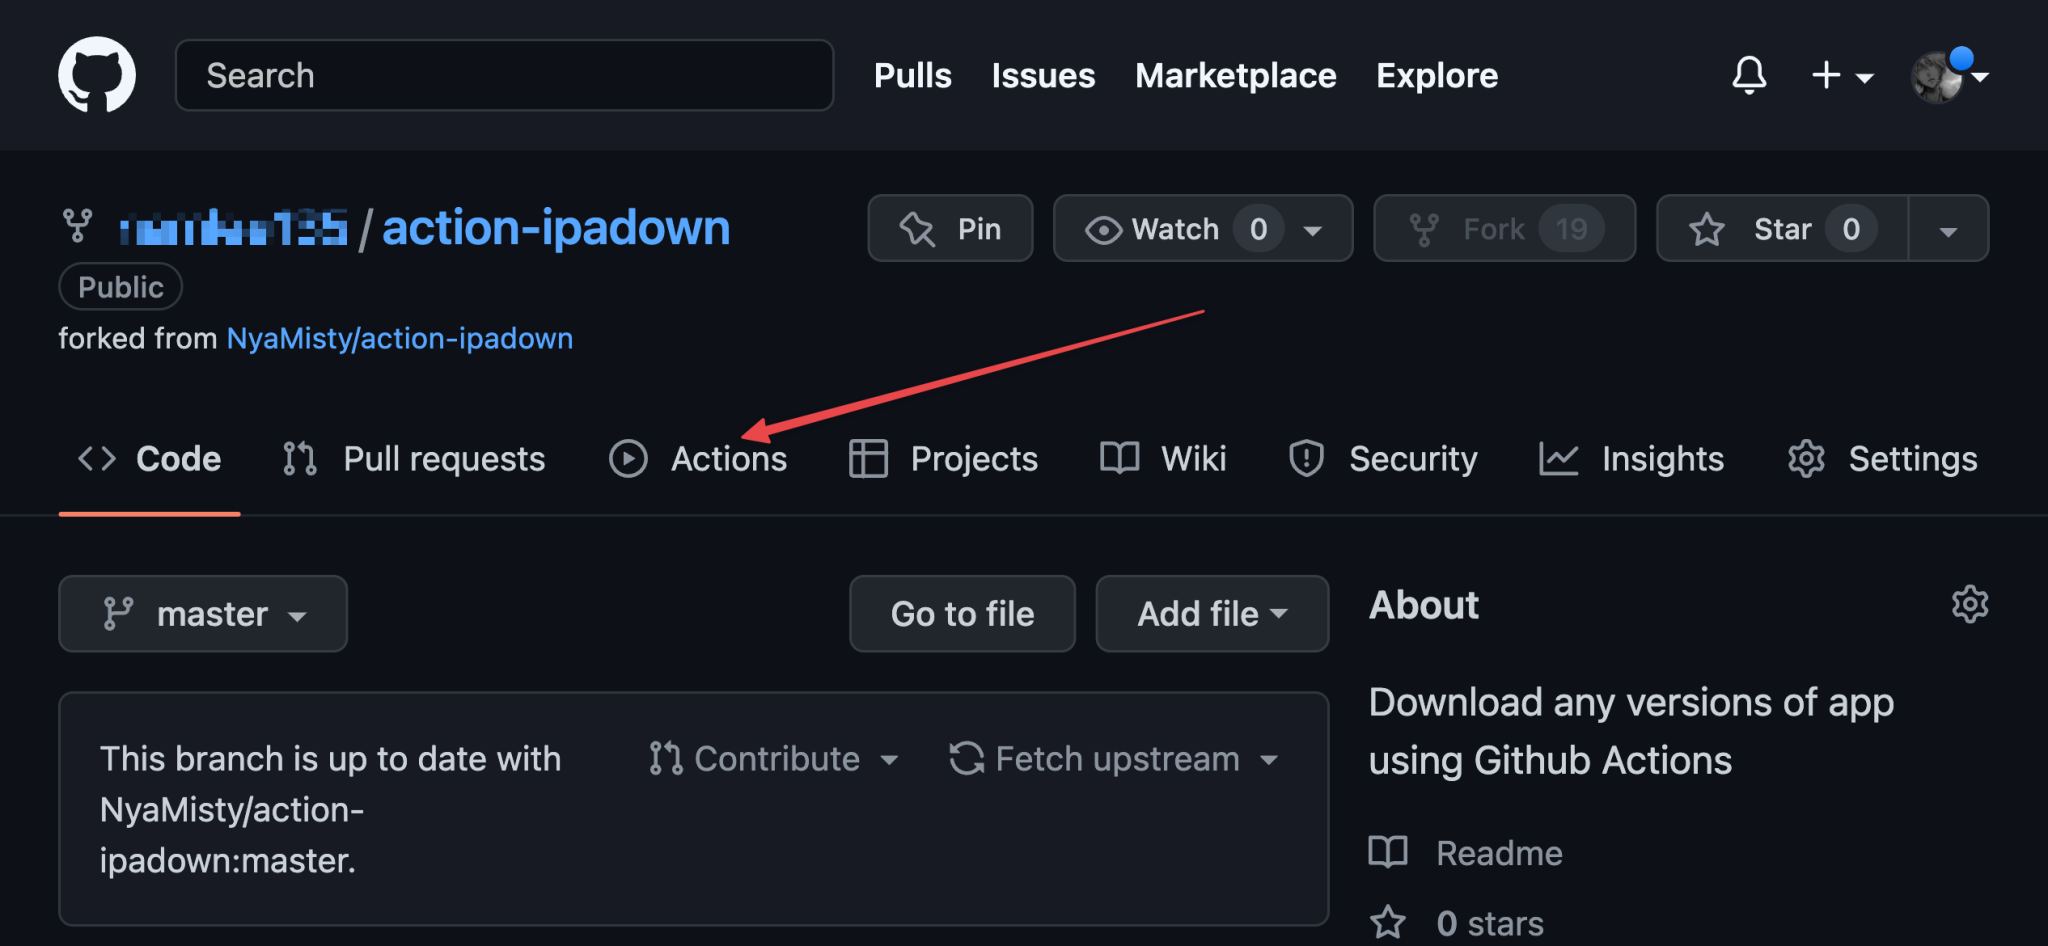Click the Watch count badge
Screen dimensions: 2048x946
pos(1258,229)
